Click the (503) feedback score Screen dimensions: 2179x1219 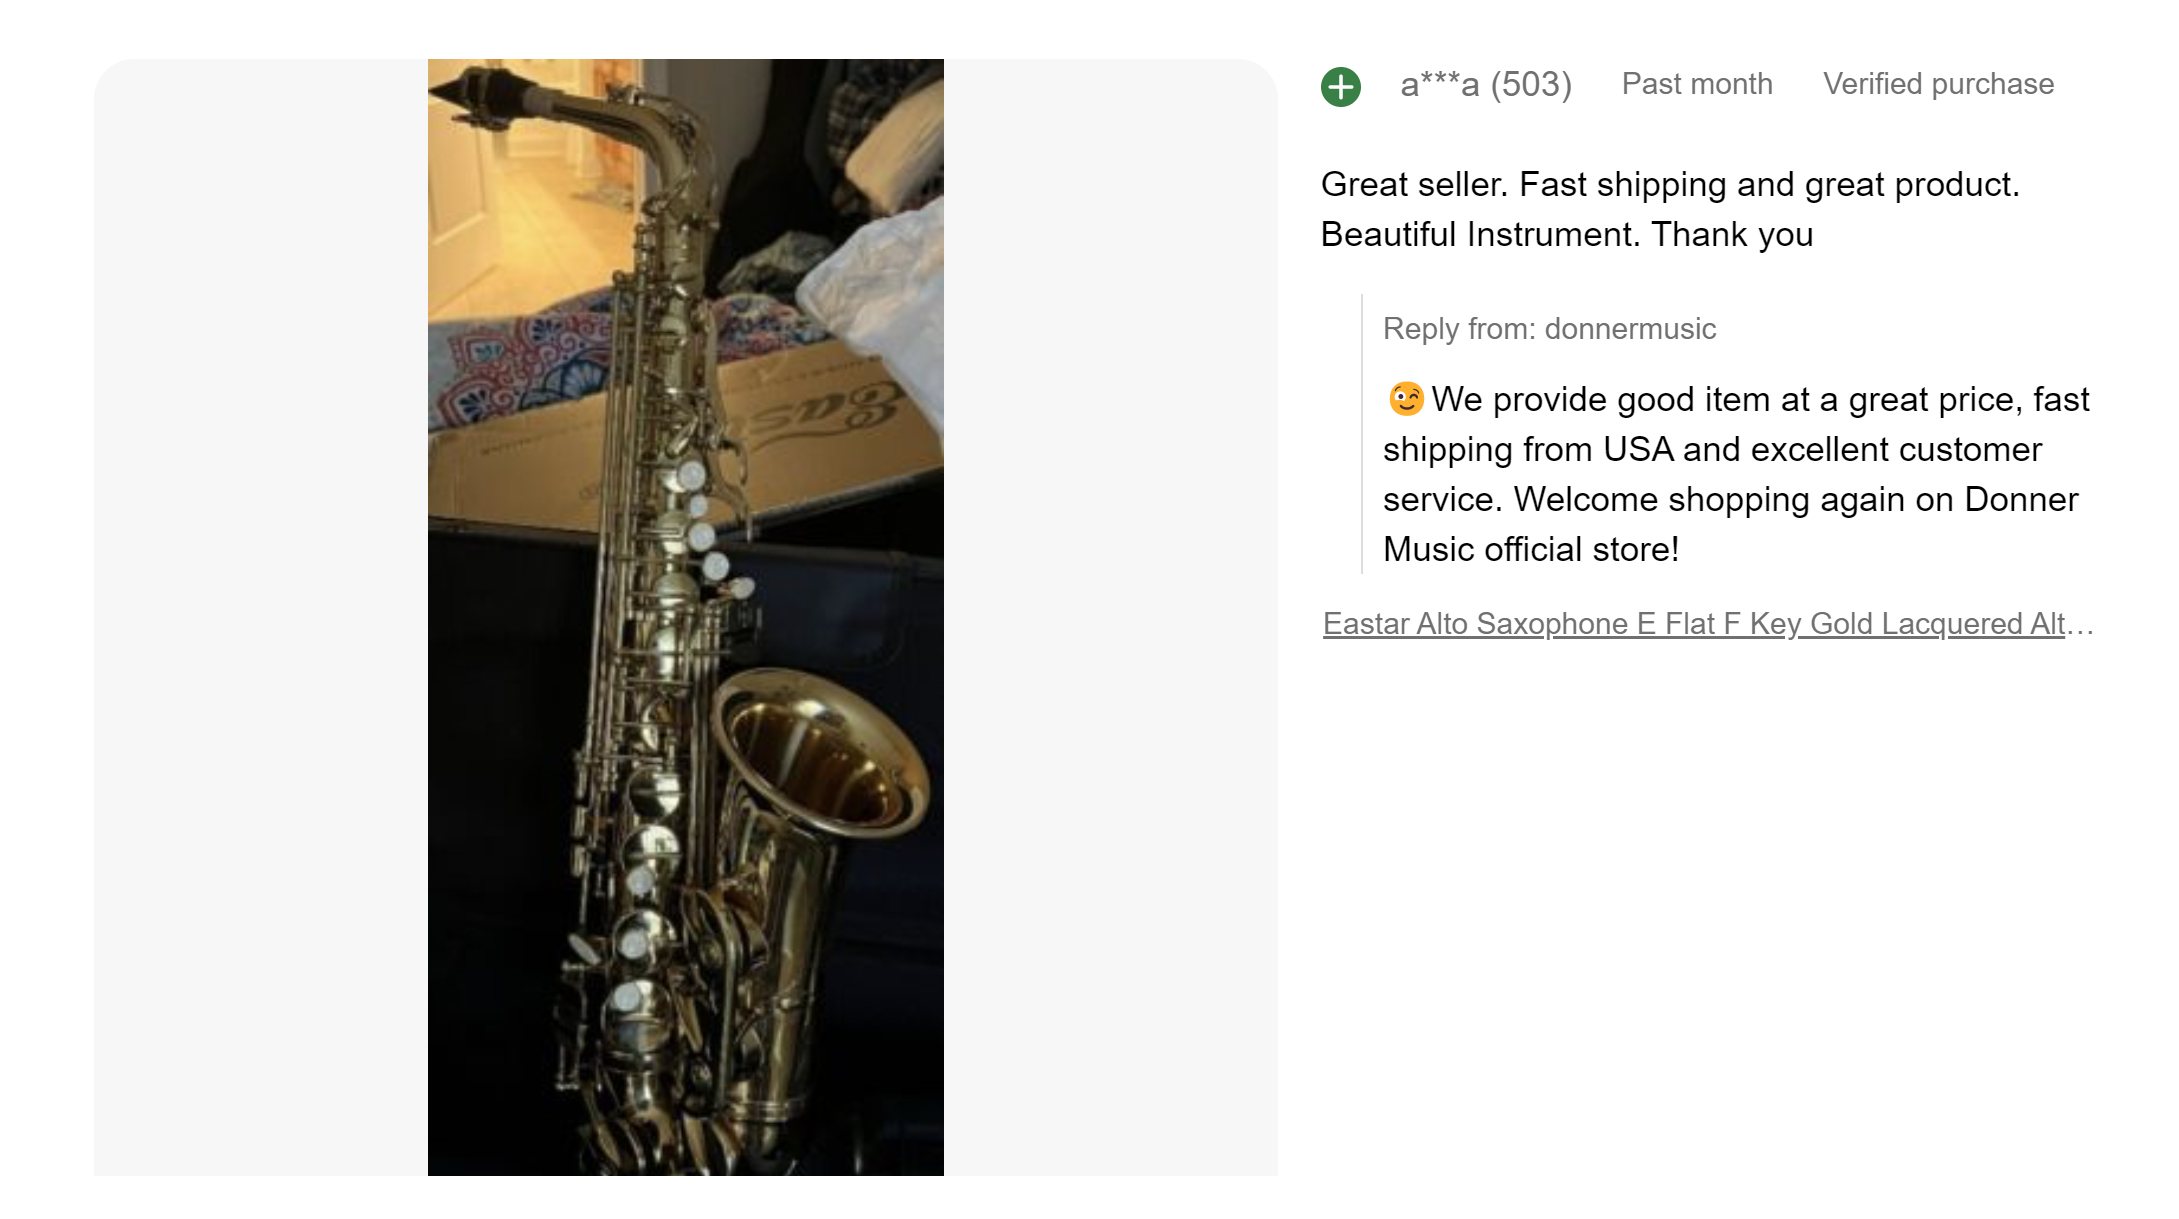coord(1531,85)
